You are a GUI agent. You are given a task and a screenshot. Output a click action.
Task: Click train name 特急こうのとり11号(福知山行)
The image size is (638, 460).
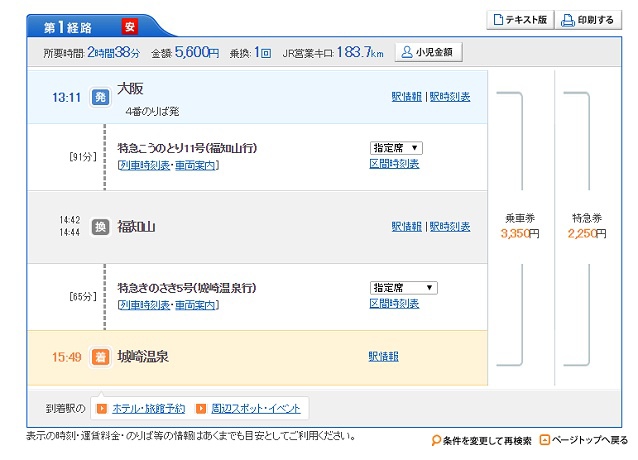click(187, 148)
